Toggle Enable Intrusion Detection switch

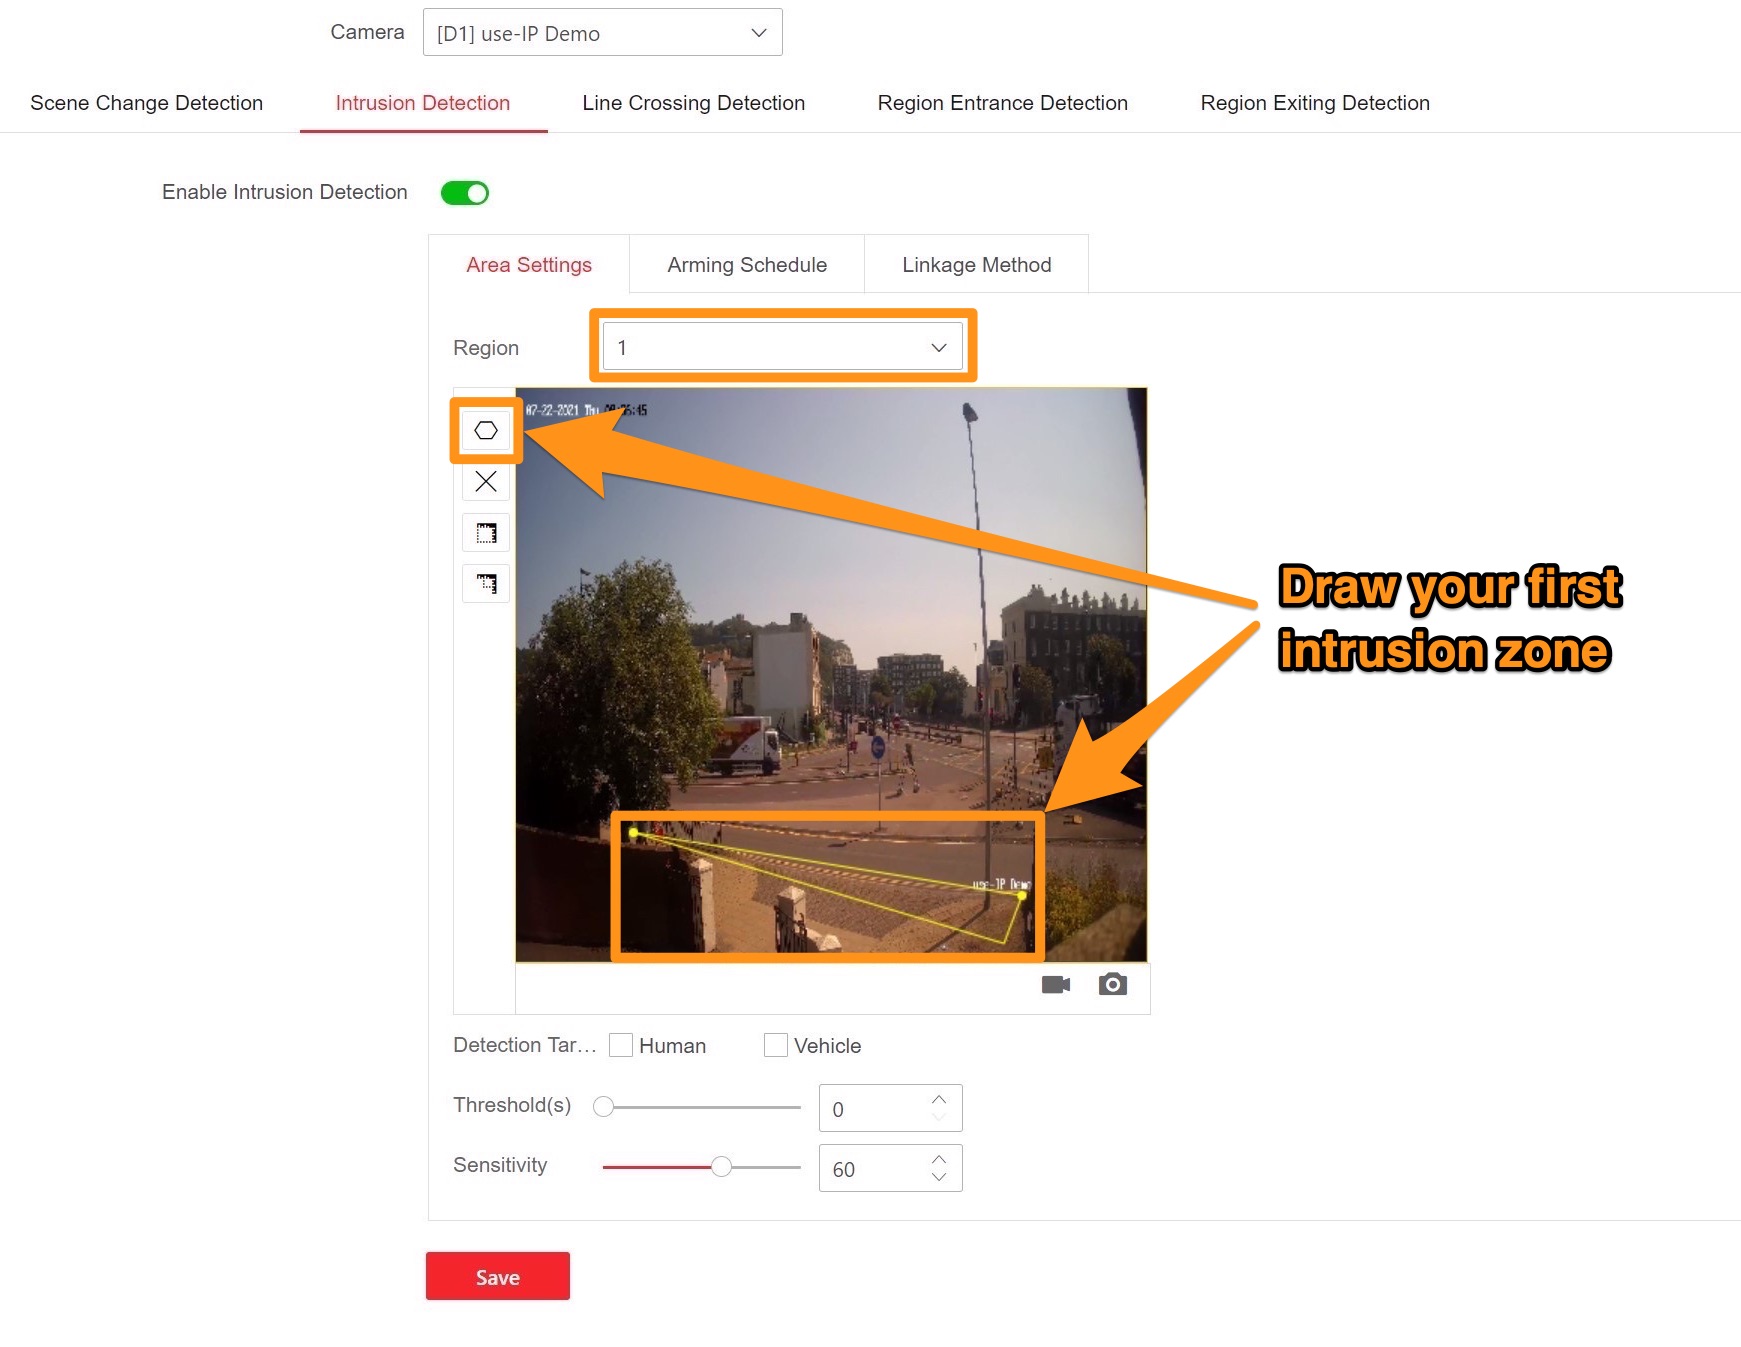(x=465, y=193)
